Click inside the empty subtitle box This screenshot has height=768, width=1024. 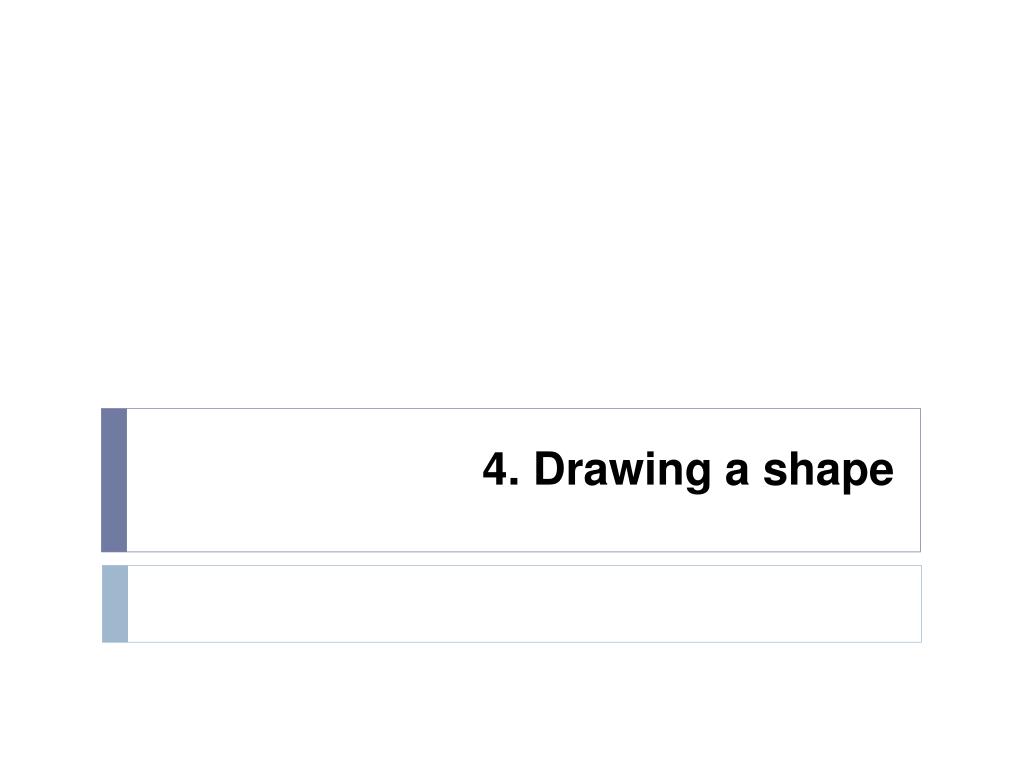(x=524, y=604)
